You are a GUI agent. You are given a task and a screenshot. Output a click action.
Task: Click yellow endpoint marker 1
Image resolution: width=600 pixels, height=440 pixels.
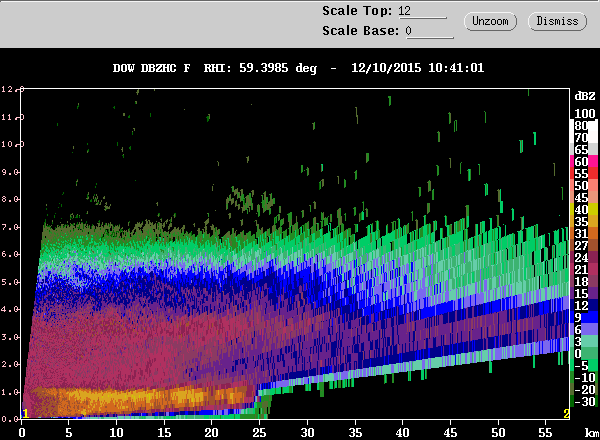pyautogui.click(x=25, y=414)
